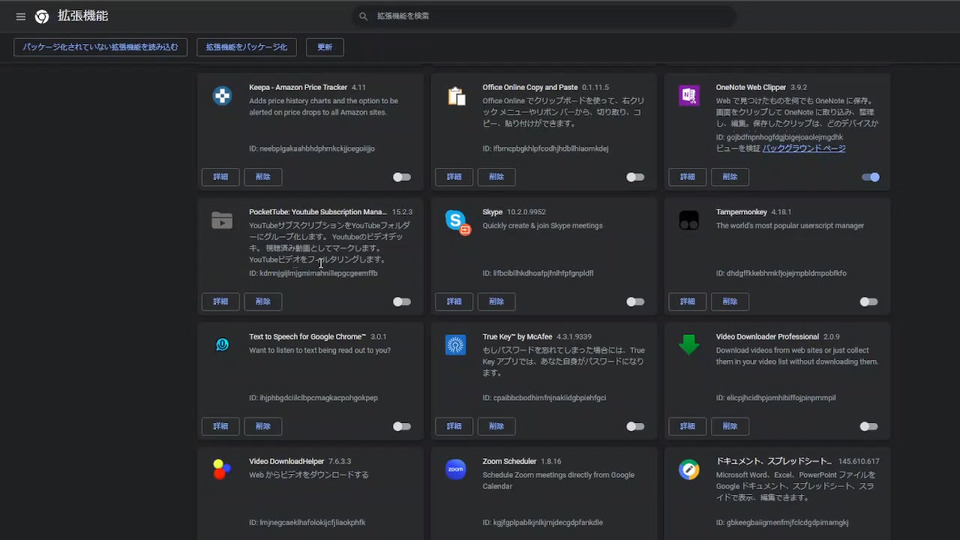Click the Zoom Scheduler icon
960x540 pixels.
click(456, 470)
